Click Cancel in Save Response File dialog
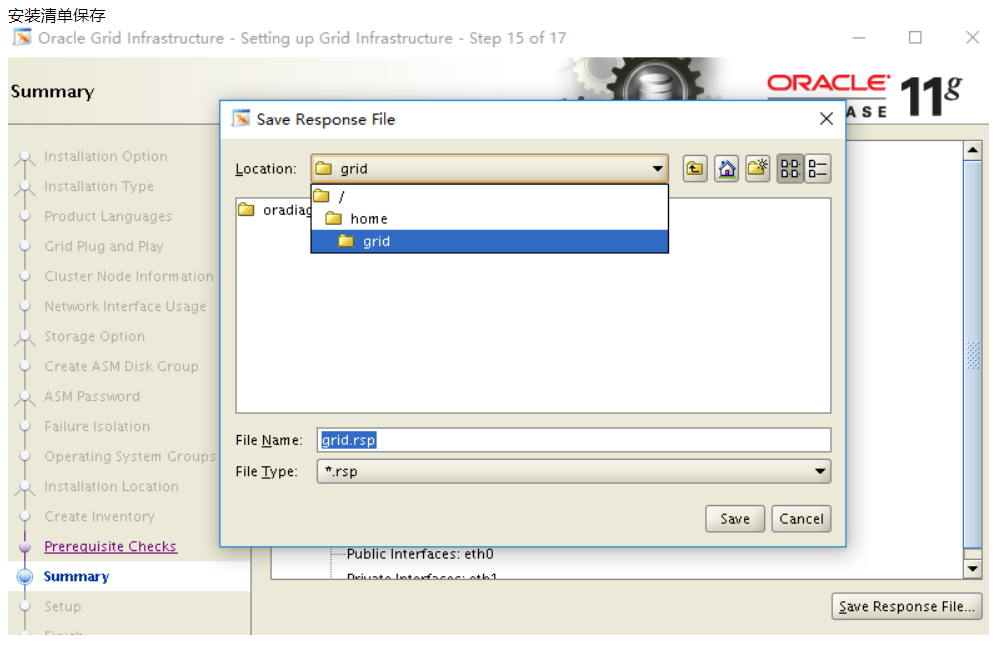 801,519
